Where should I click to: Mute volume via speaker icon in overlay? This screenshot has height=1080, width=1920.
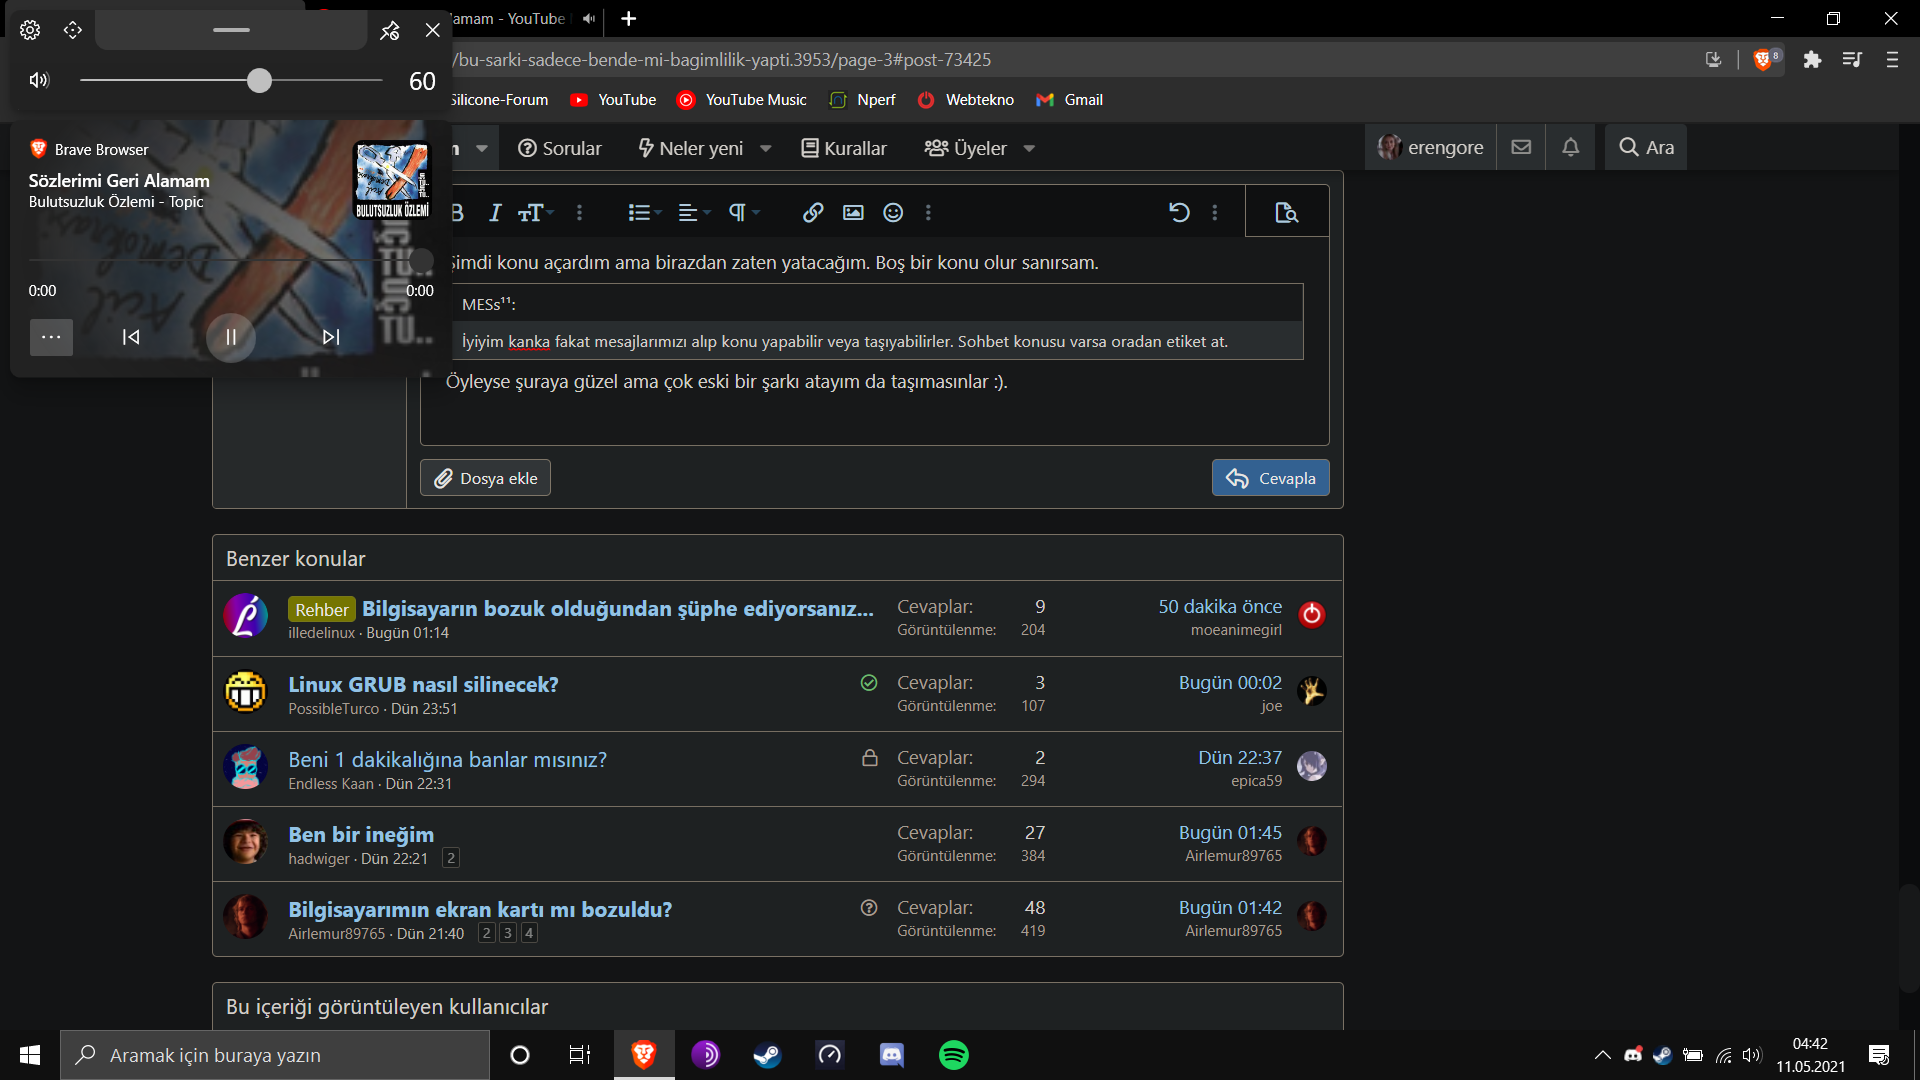(x=39, y=80)
